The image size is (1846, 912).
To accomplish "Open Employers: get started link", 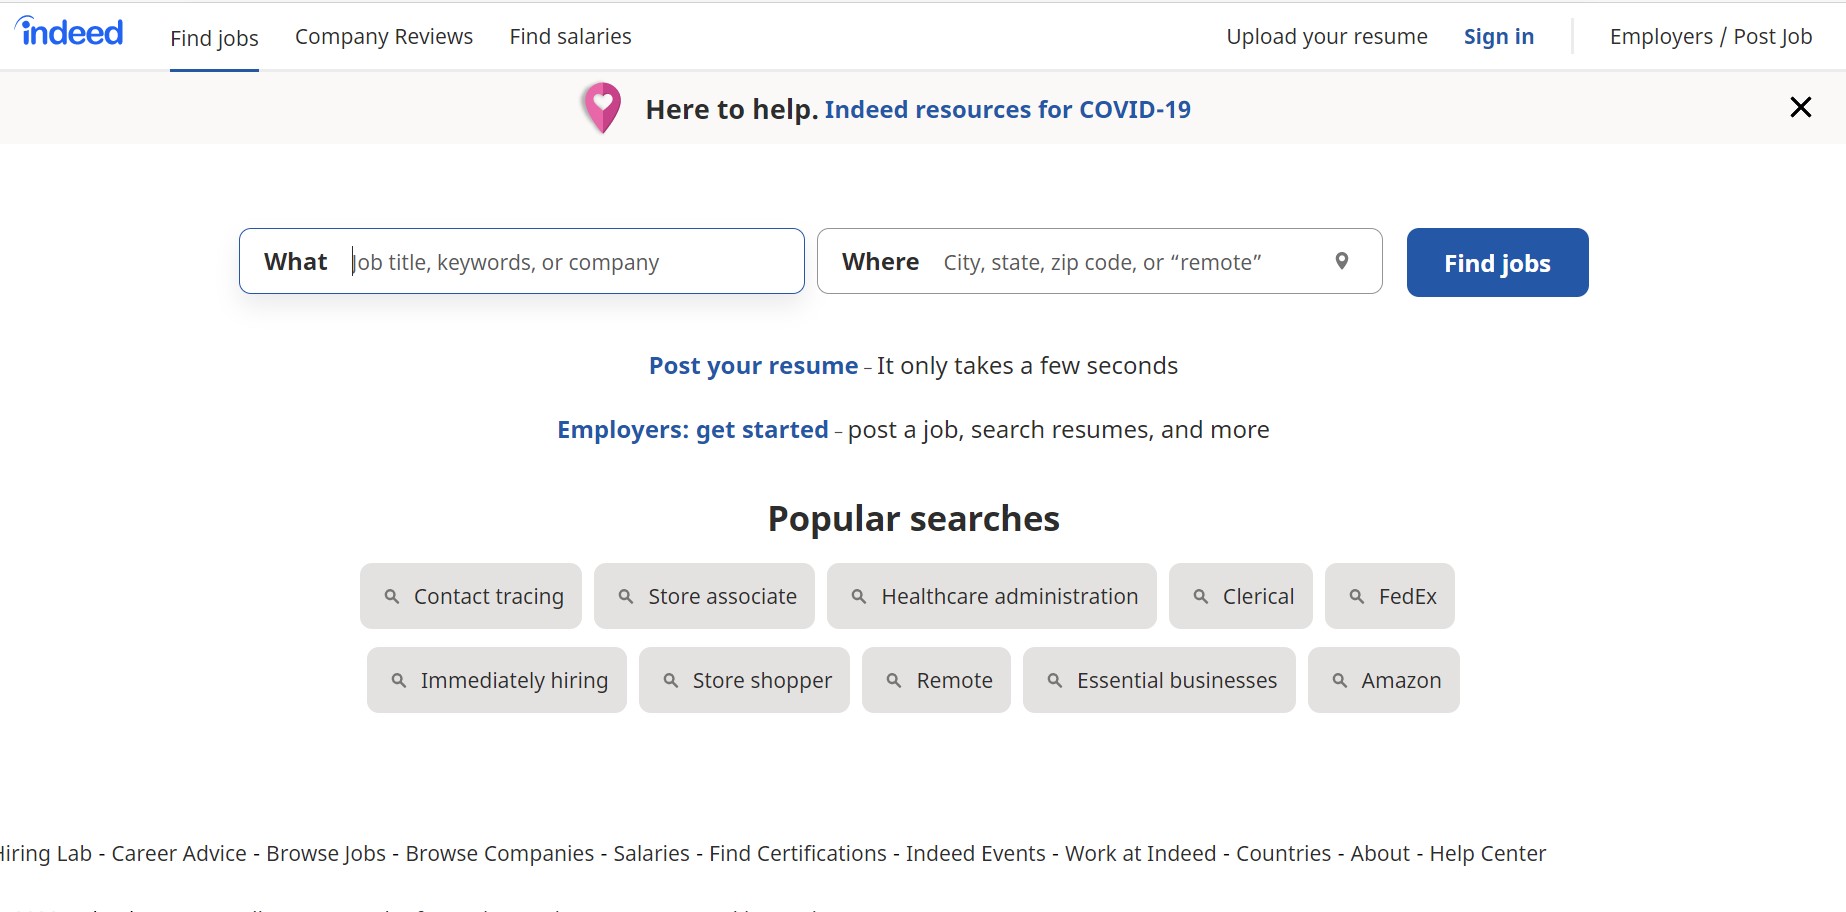I will [693, 430].
